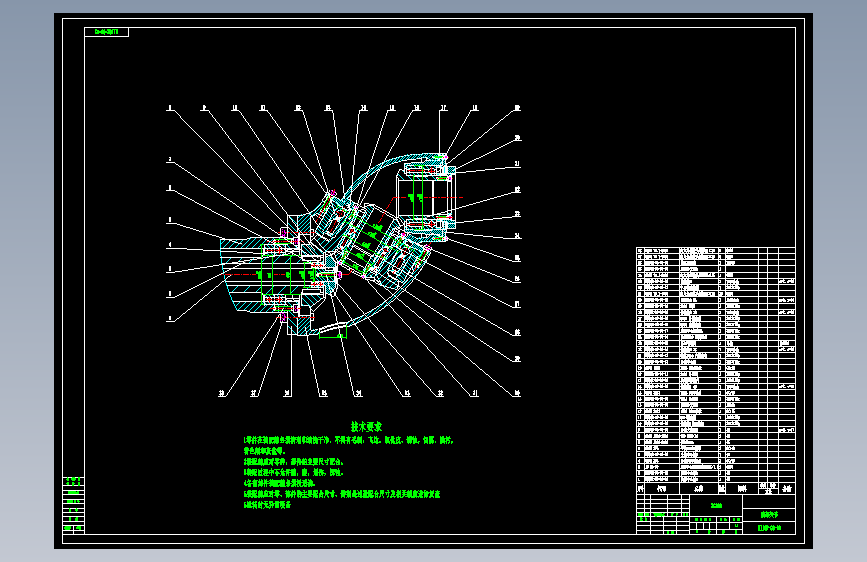The image size is (867, 562).
Task: Click the 技术要求 heading text
Action: click(x=366, y=426)
